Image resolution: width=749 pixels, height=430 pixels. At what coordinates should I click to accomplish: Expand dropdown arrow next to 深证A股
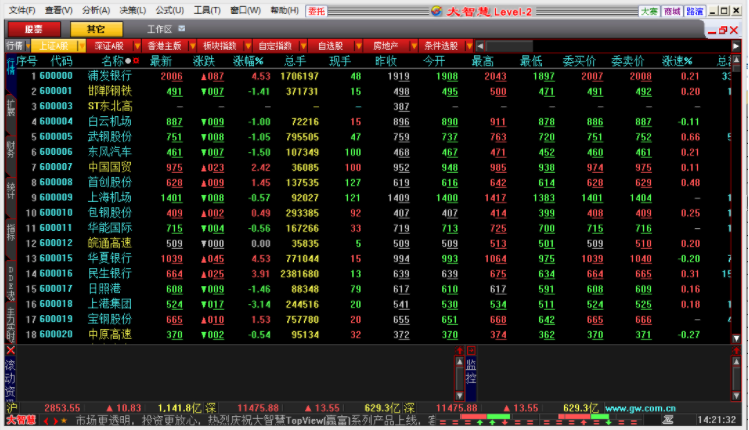tap(138, 46)
